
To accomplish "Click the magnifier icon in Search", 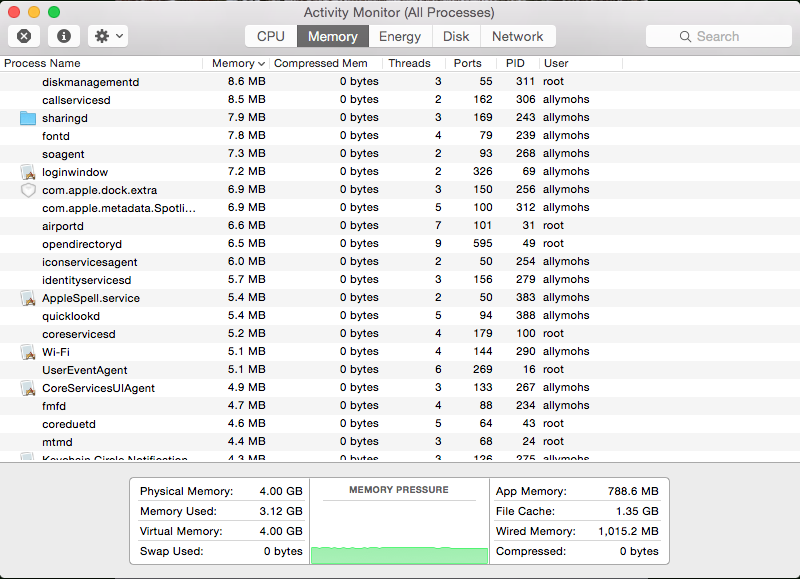I will [x=685, y=37].
